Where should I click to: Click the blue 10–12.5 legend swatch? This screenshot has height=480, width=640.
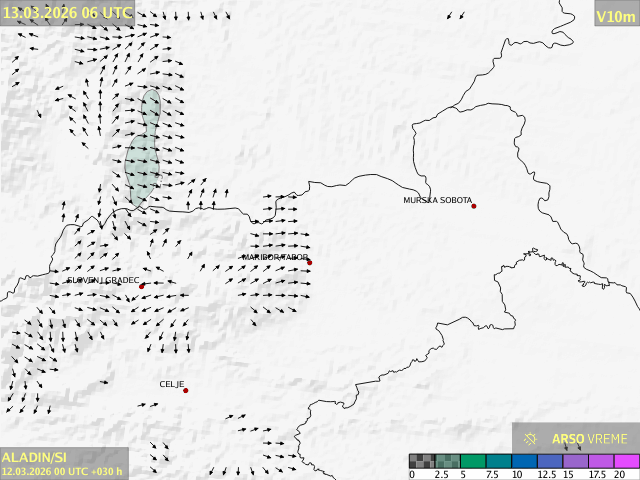(526, 462)
